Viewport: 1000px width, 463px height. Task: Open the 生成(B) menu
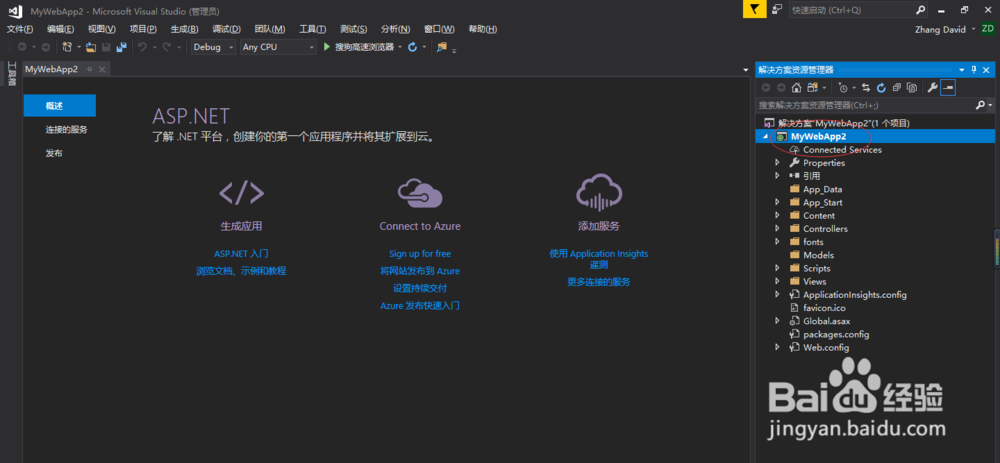[x=184, y=29]
